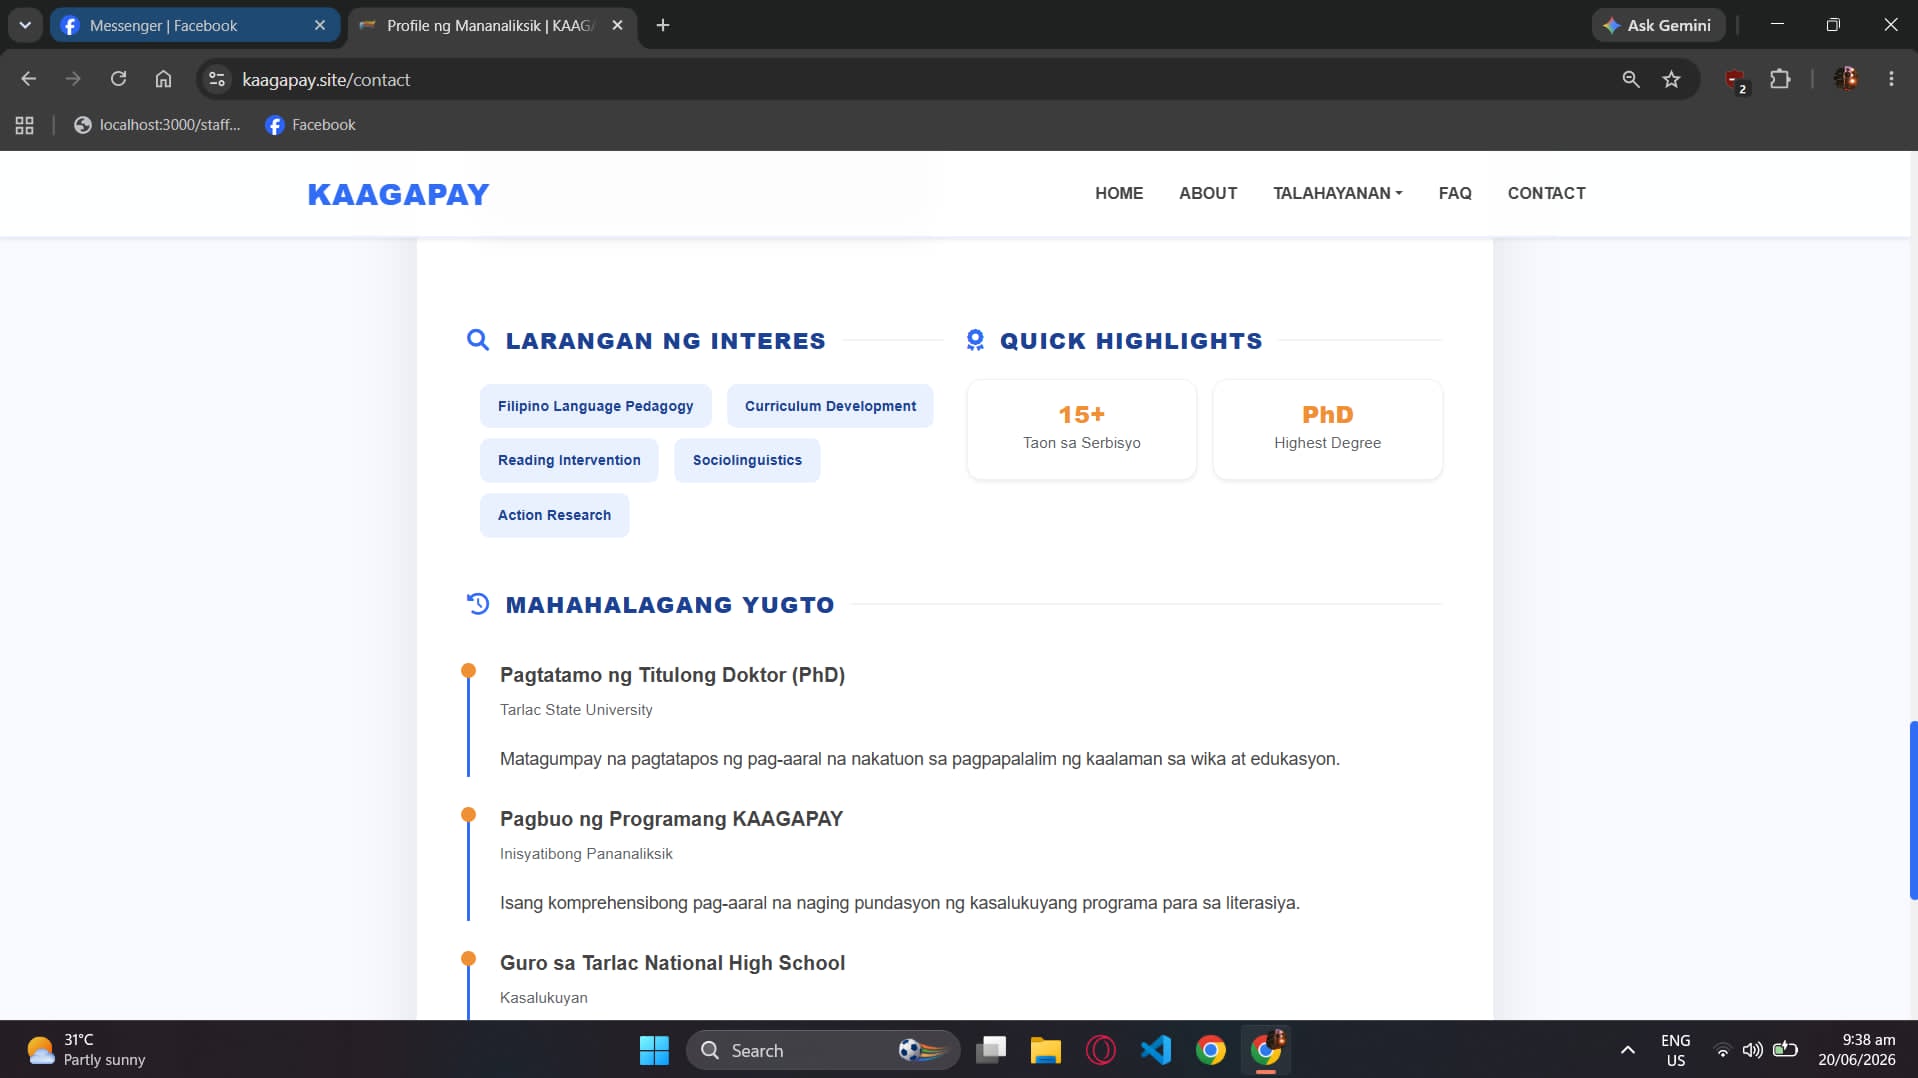
Task: Open the Wi-Fi network tray icon
Action: pos(1722,1050)
